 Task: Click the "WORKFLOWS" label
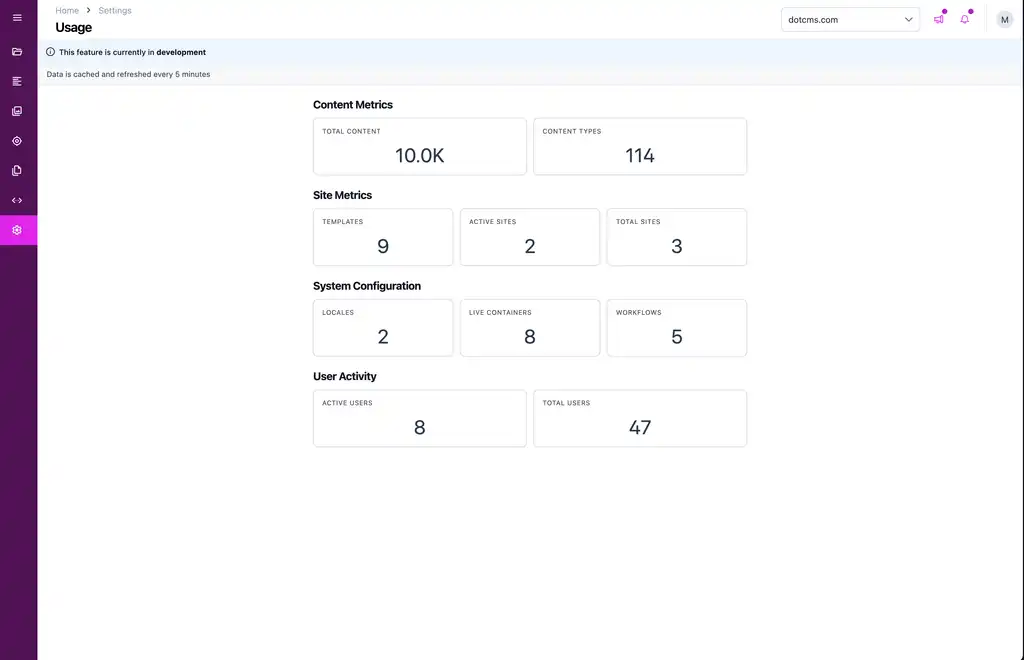639,313
